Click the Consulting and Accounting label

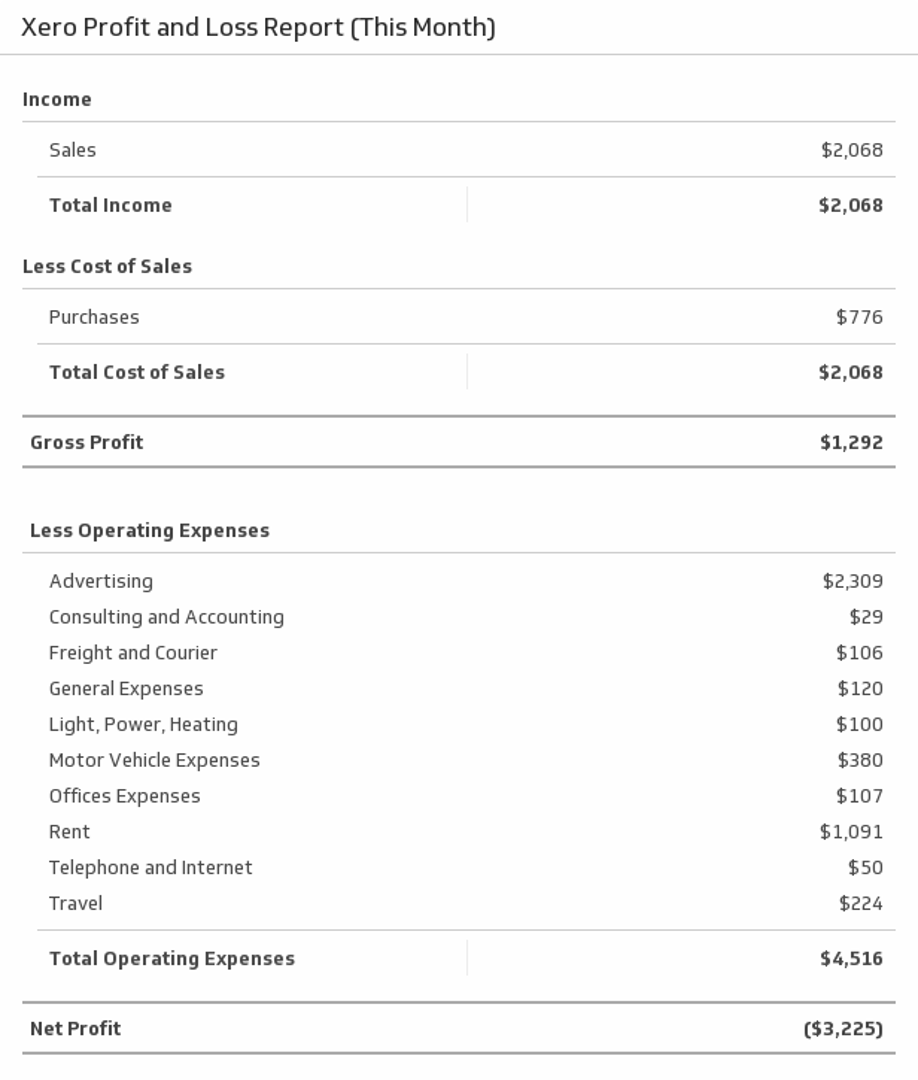(166, 617)
